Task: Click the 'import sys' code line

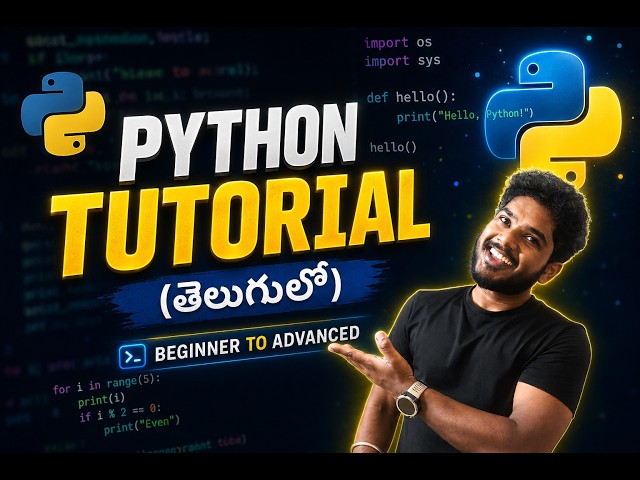Action: coord(402,61)
